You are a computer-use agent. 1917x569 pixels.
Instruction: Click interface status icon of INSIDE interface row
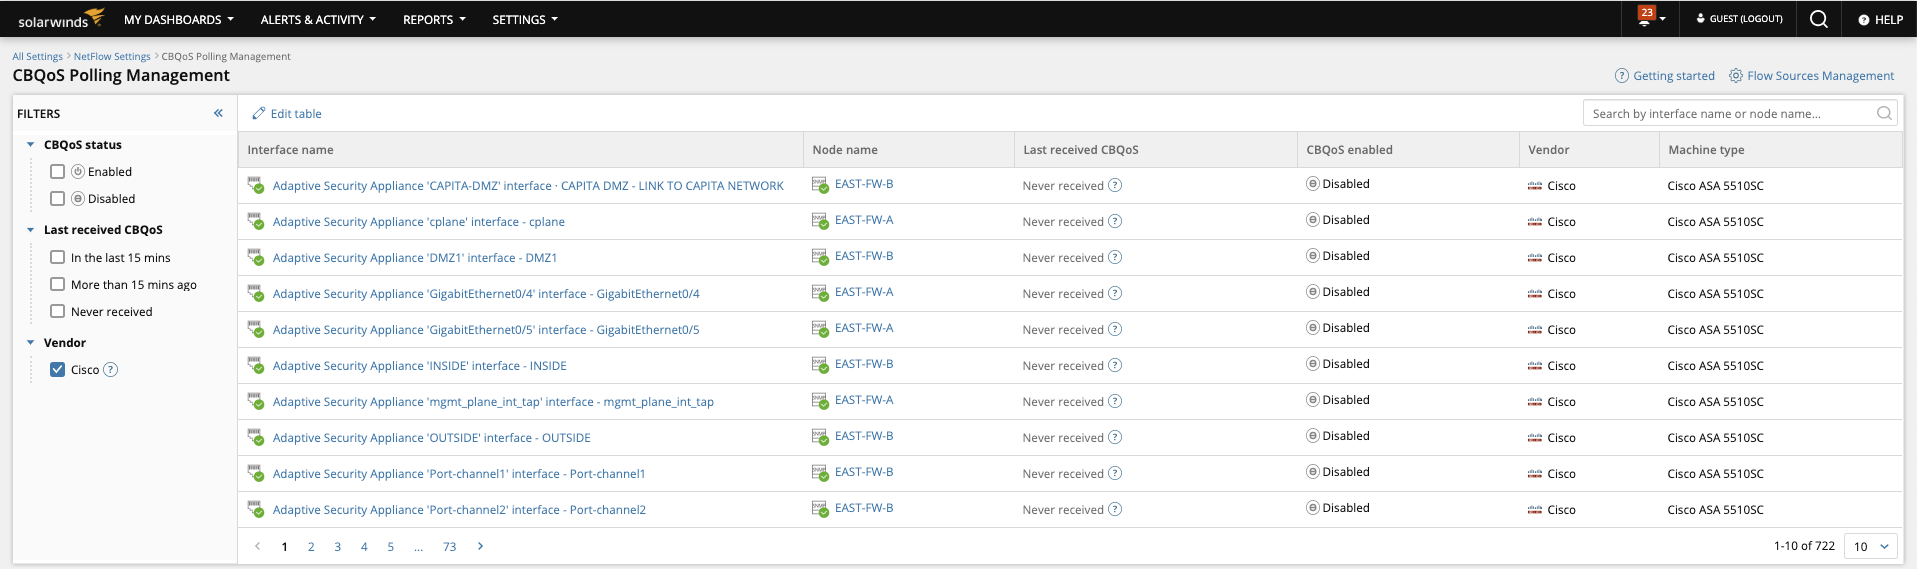[256, 365]
